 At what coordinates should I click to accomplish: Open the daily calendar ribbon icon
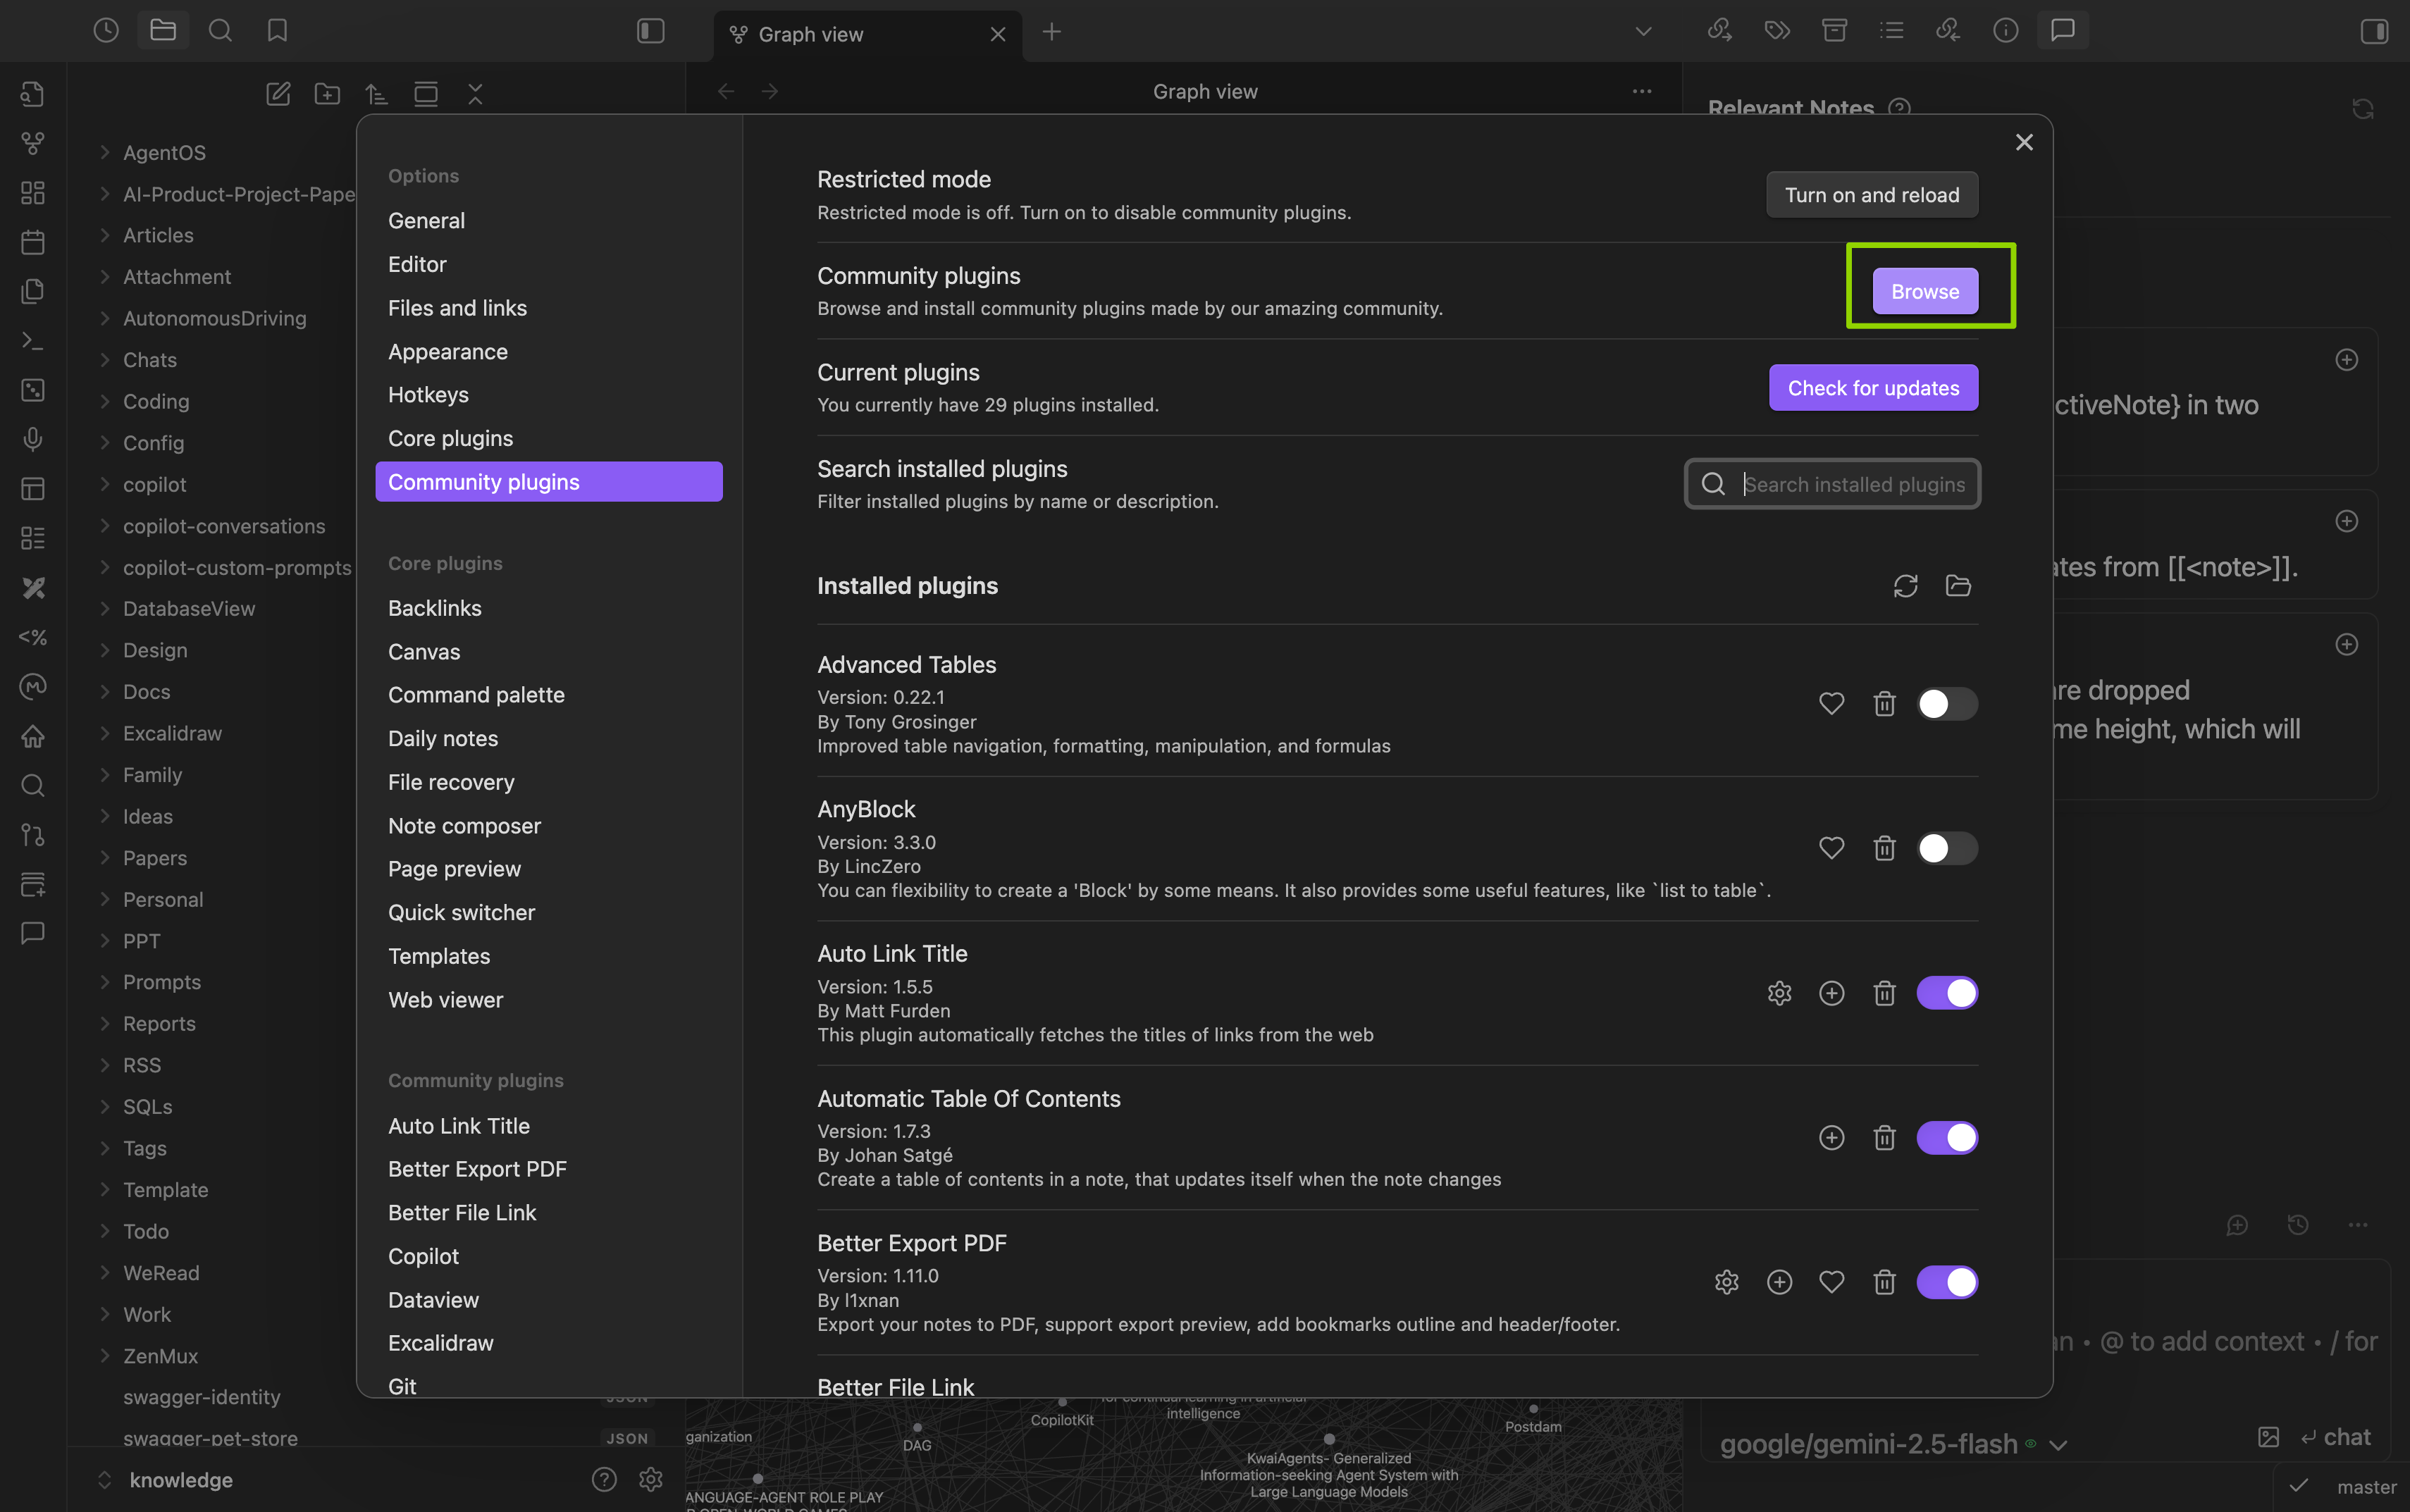pyautogui.click(x=33, y=242)
